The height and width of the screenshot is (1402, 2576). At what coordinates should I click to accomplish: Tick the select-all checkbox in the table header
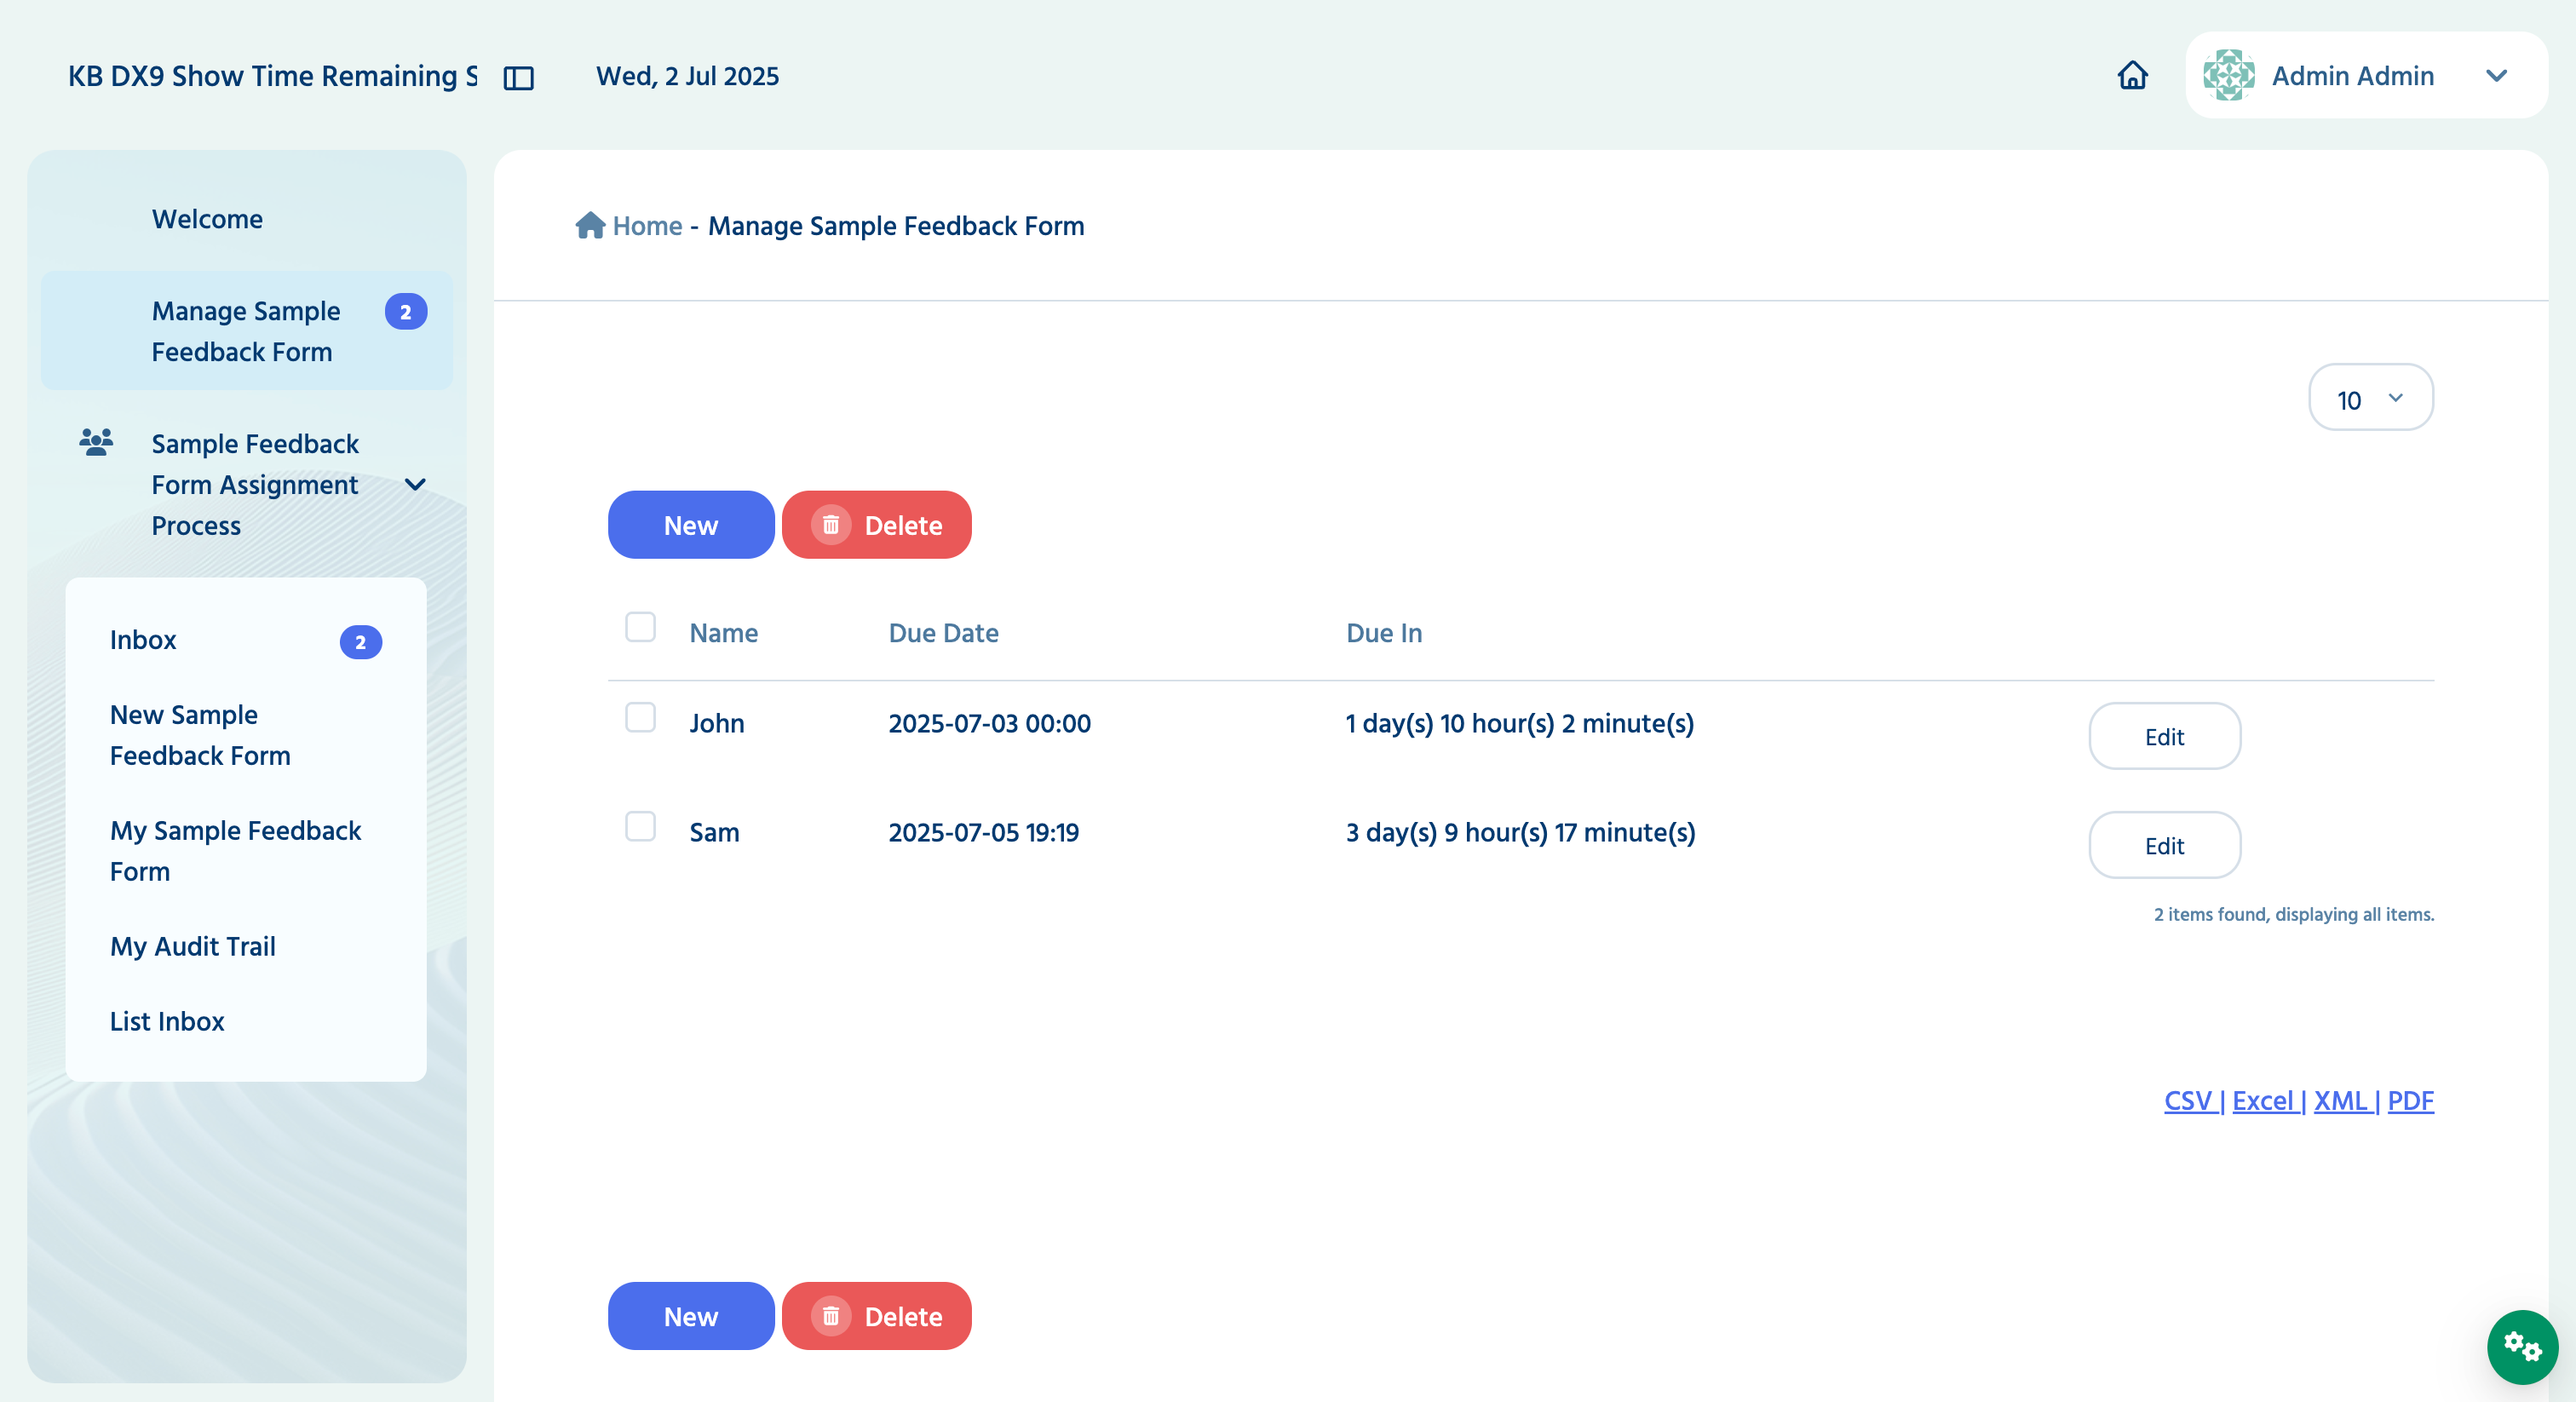(640, 627)
